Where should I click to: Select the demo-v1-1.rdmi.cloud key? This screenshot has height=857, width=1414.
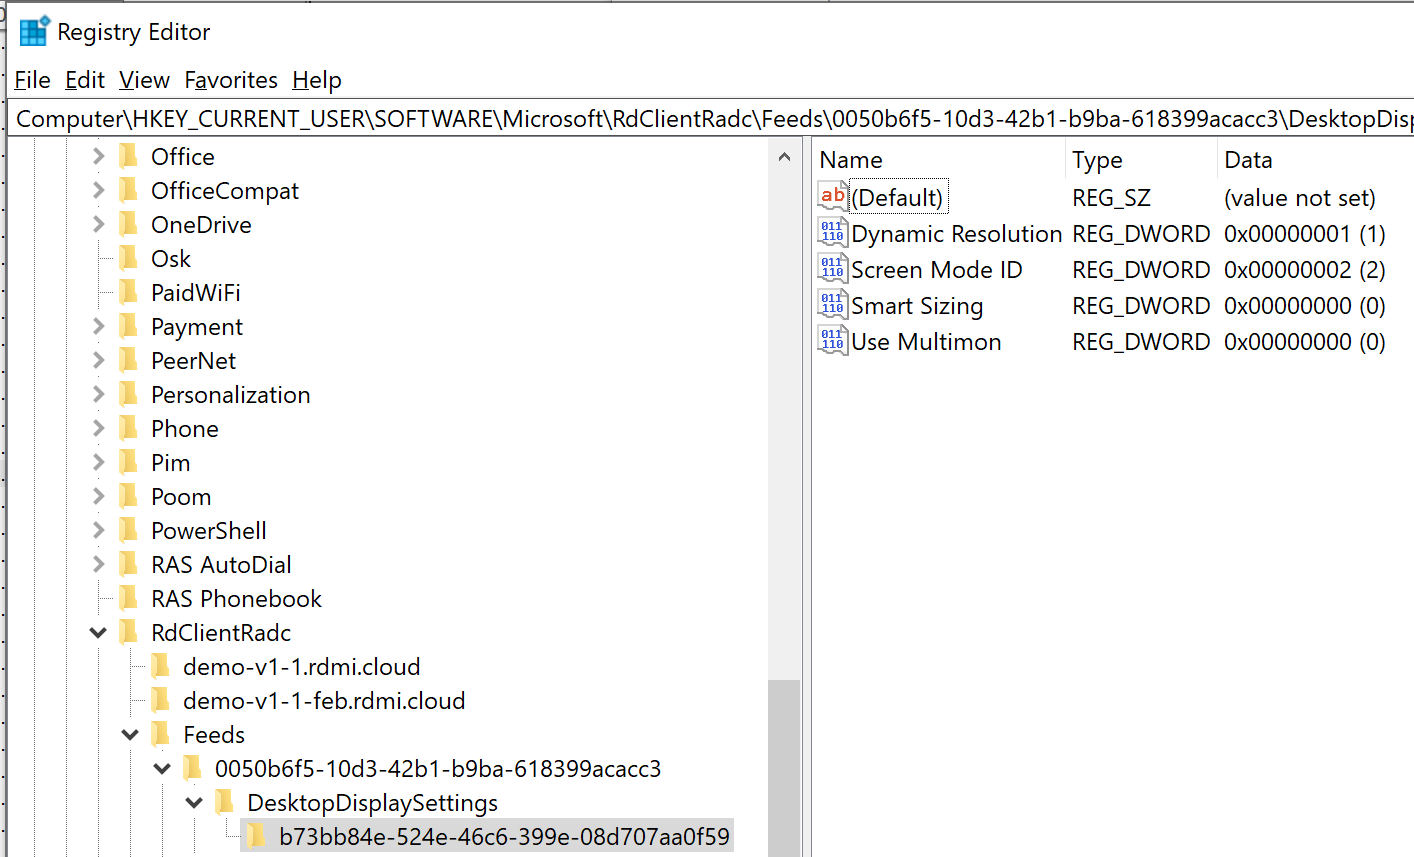(x=301, y=666)
